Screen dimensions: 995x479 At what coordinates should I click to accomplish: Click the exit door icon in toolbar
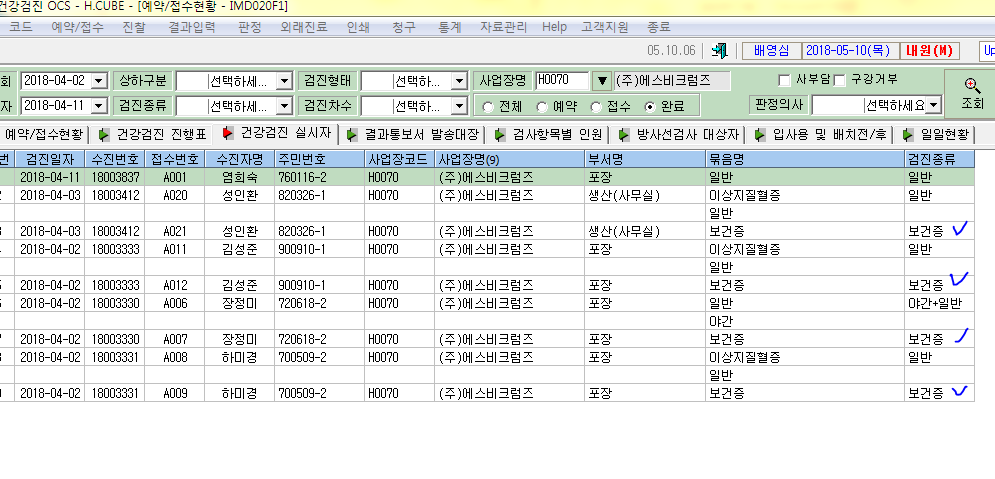coord(720,51)
